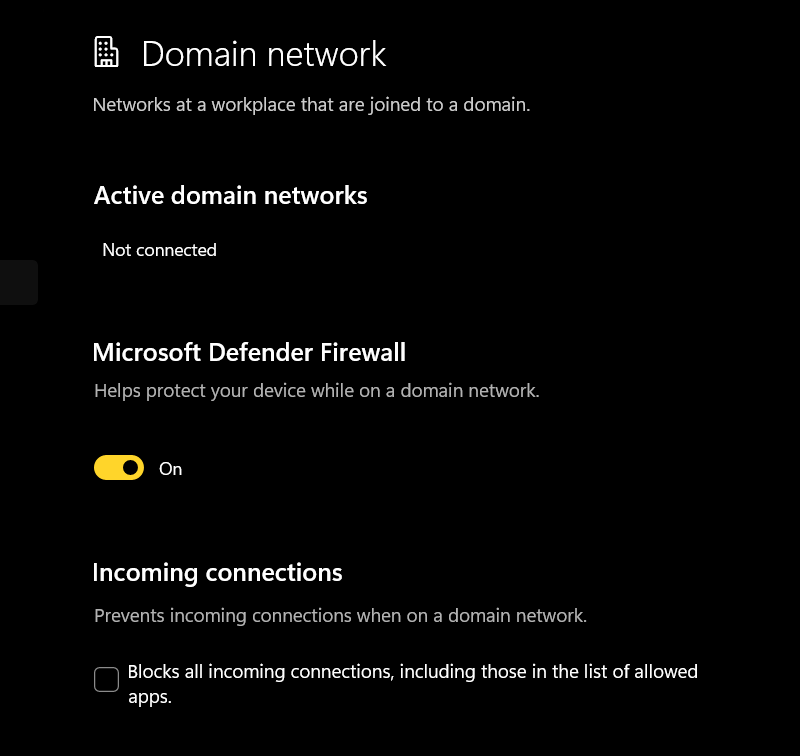Click the Not connected status text
The height and width of the screenshot is (756, 800).
(159, 249)
